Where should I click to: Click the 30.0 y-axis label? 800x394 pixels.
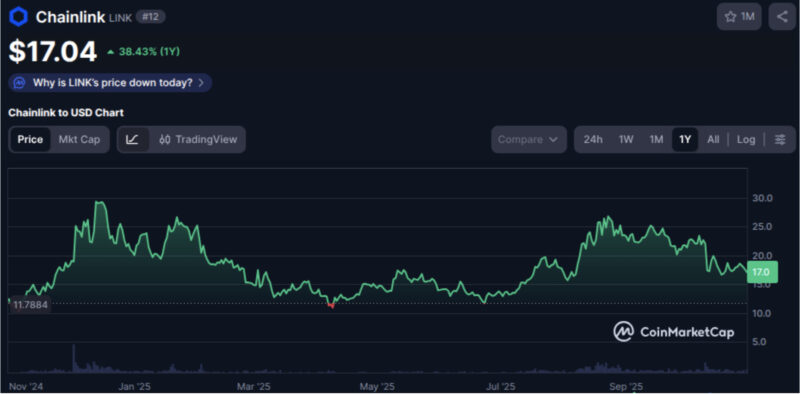coord(763,198)
